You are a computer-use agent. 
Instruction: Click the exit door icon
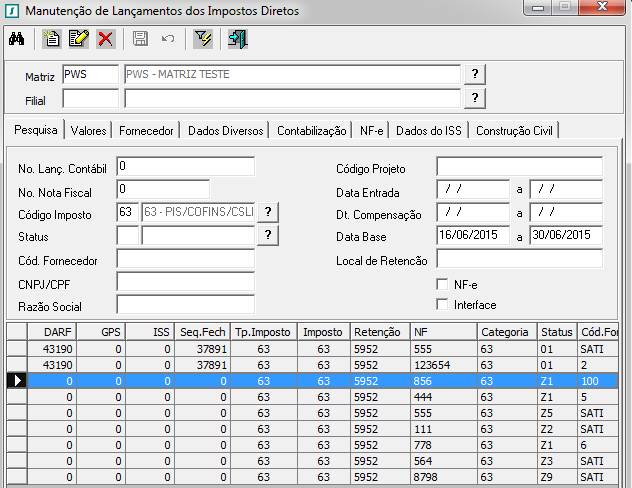(x=238, y=39)
